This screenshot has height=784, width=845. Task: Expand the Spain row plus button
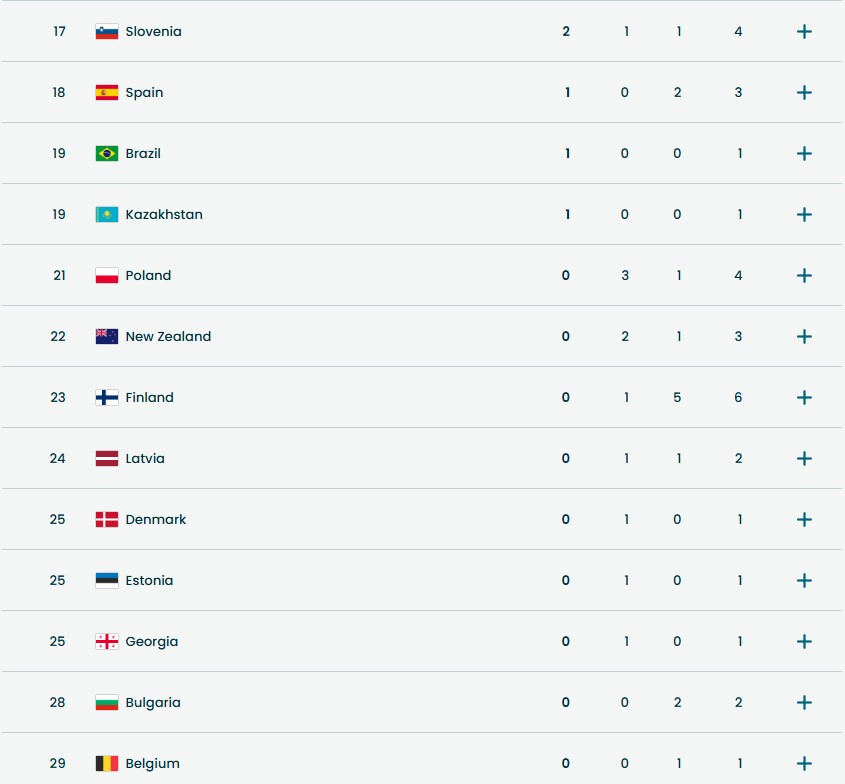coord(804,93)
